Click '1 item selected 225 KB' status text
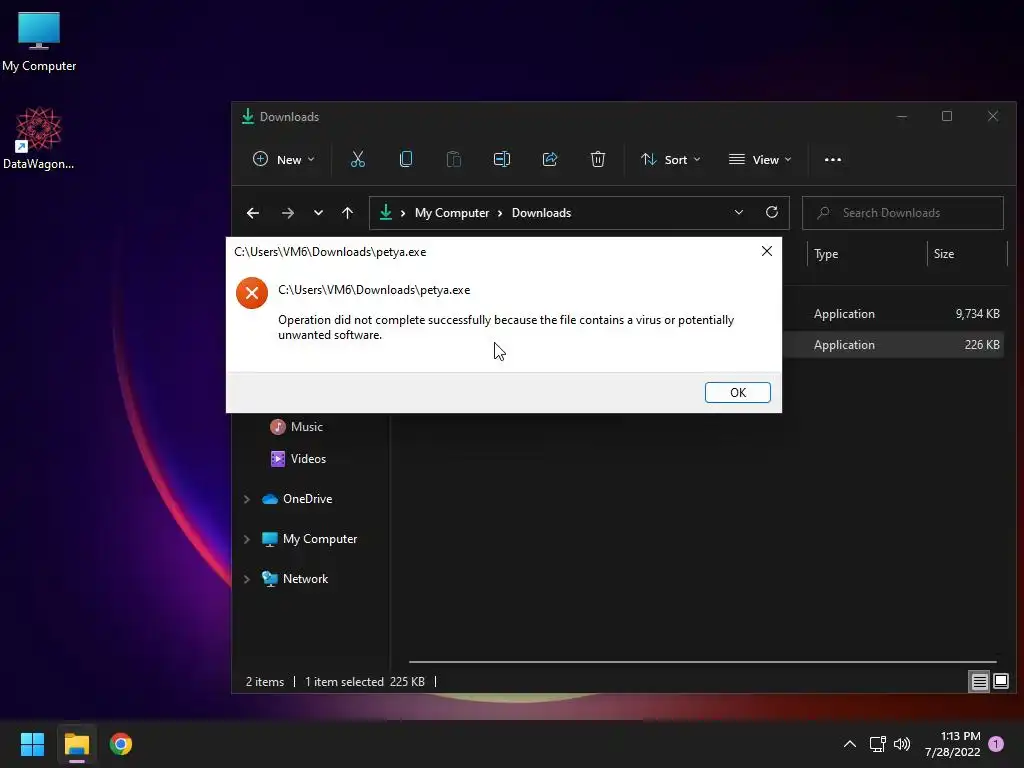The image size is (1024, 768). point(365,682)
